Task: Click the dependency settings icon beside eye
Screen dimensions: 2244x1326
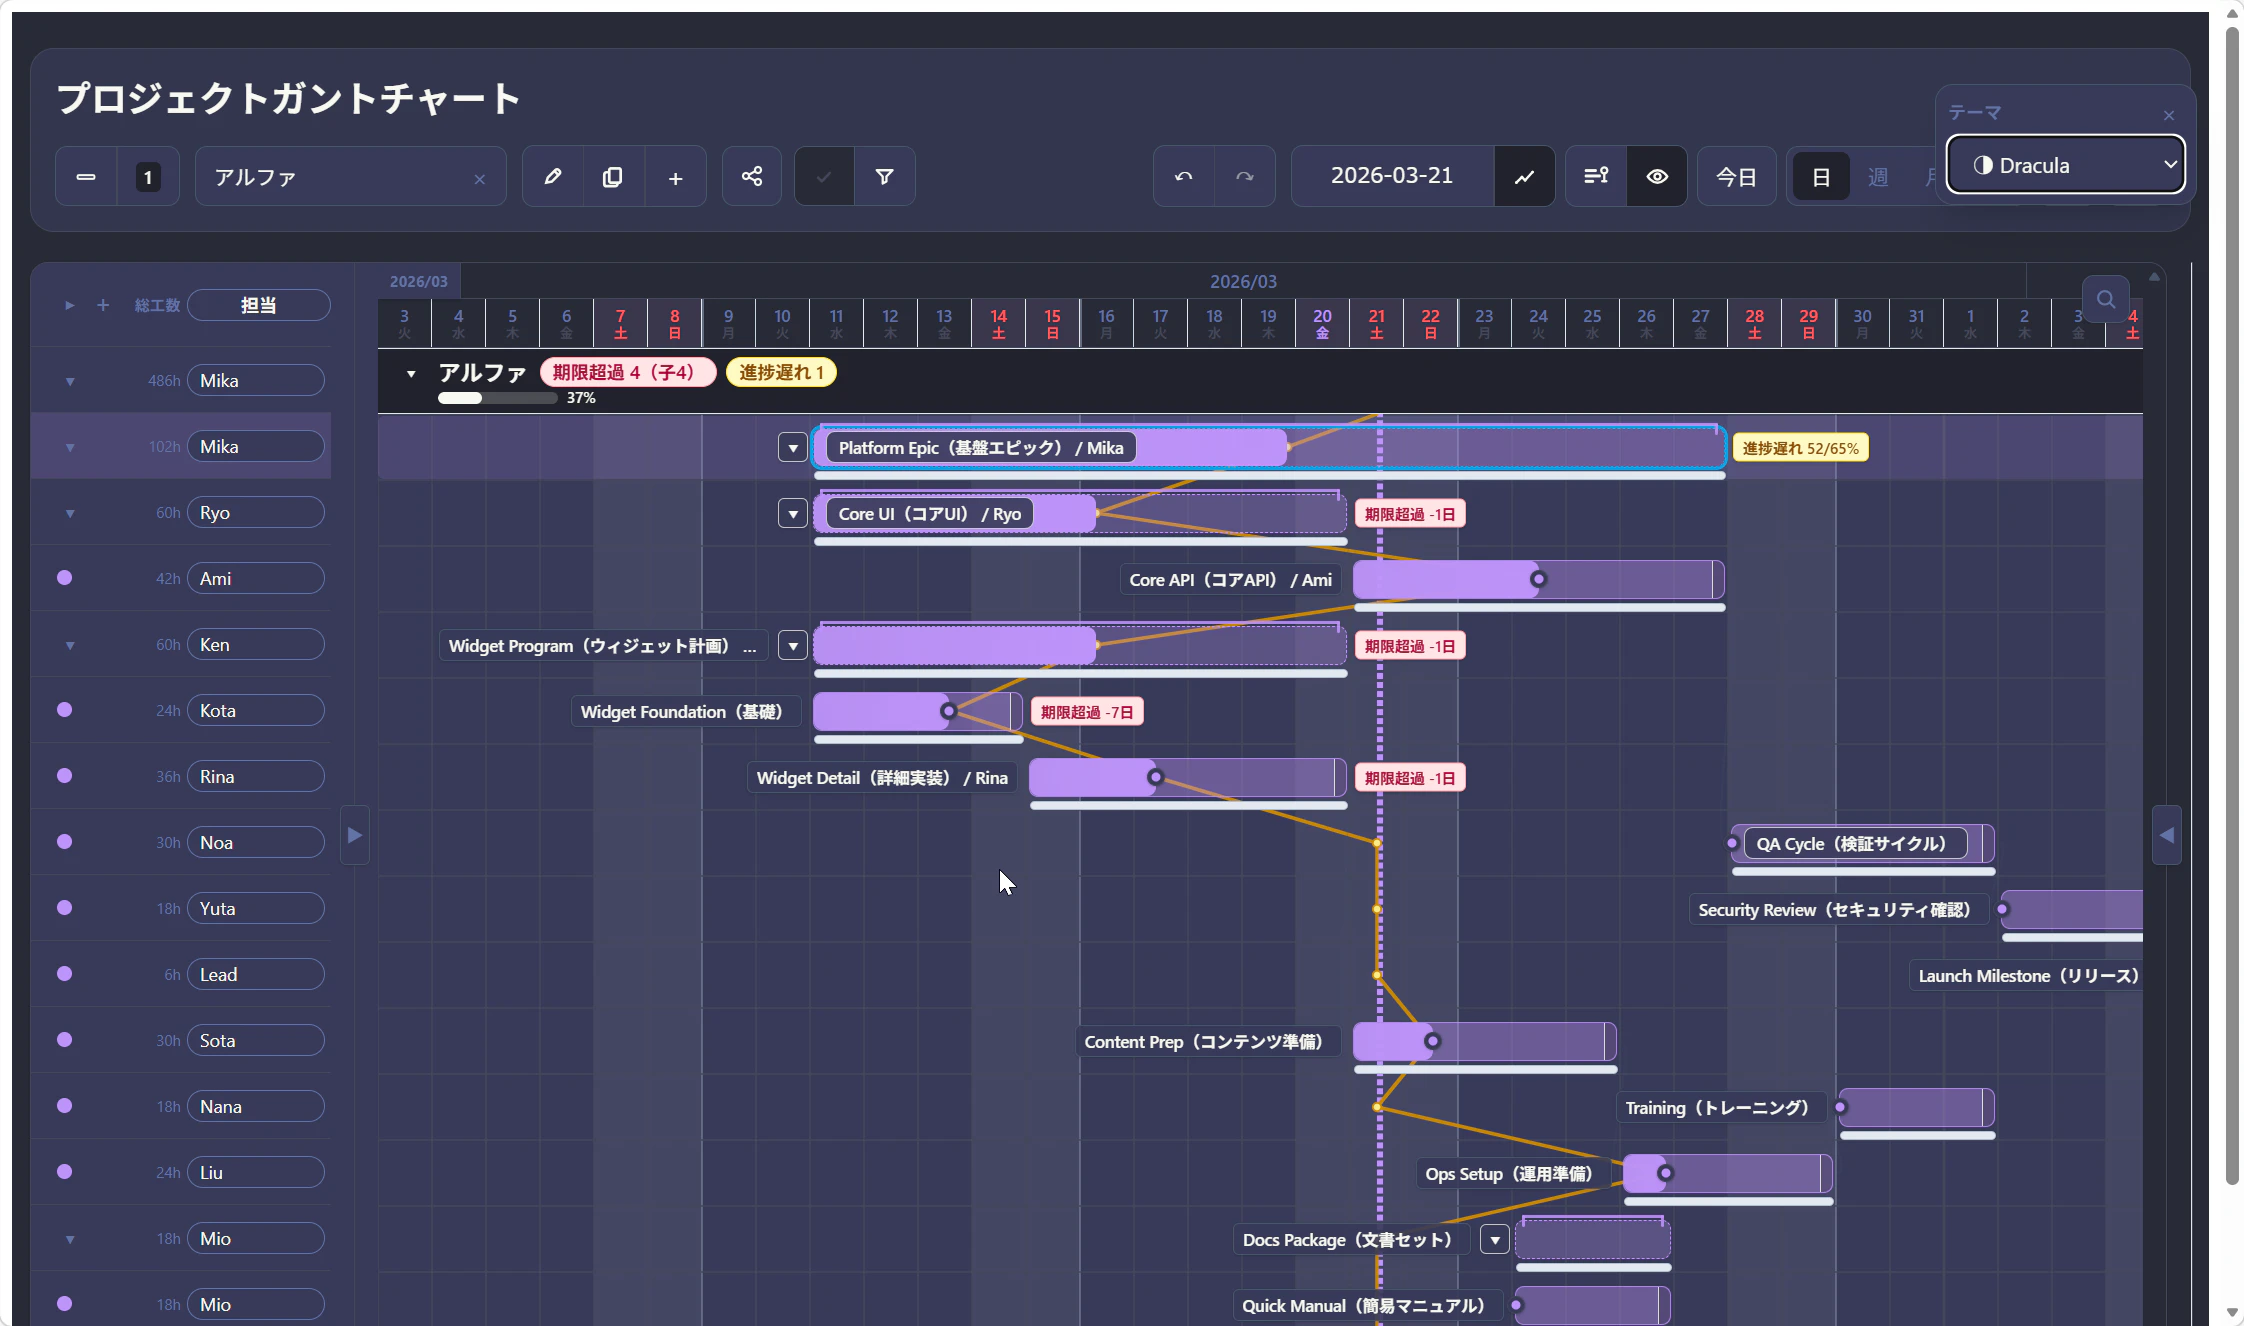Action: click(x=1596, y=176)
